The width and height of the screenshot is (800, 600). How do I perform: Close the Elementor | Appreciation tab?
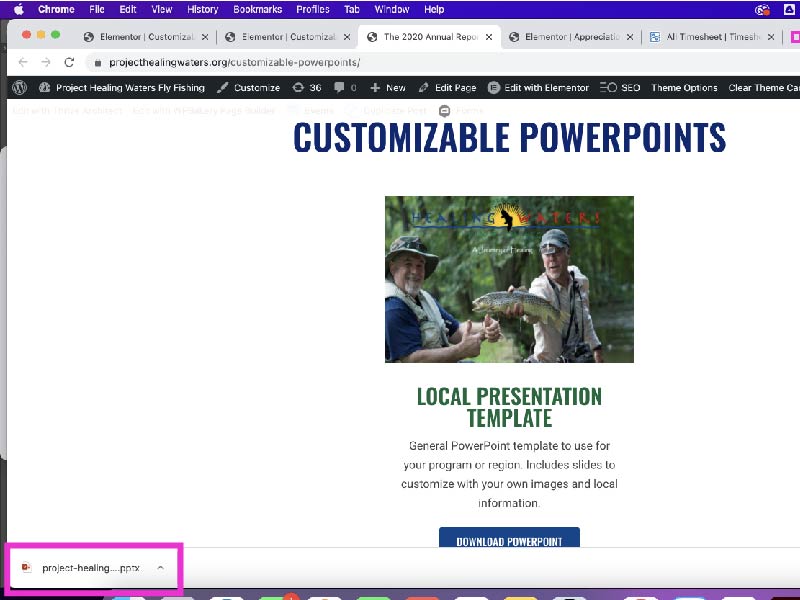pyautogui.click(x=630, y=37)
